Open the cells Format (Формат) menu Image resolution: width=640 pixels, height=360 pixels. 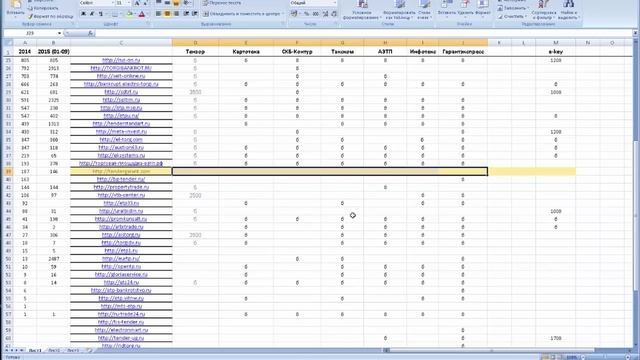(483, 8)
